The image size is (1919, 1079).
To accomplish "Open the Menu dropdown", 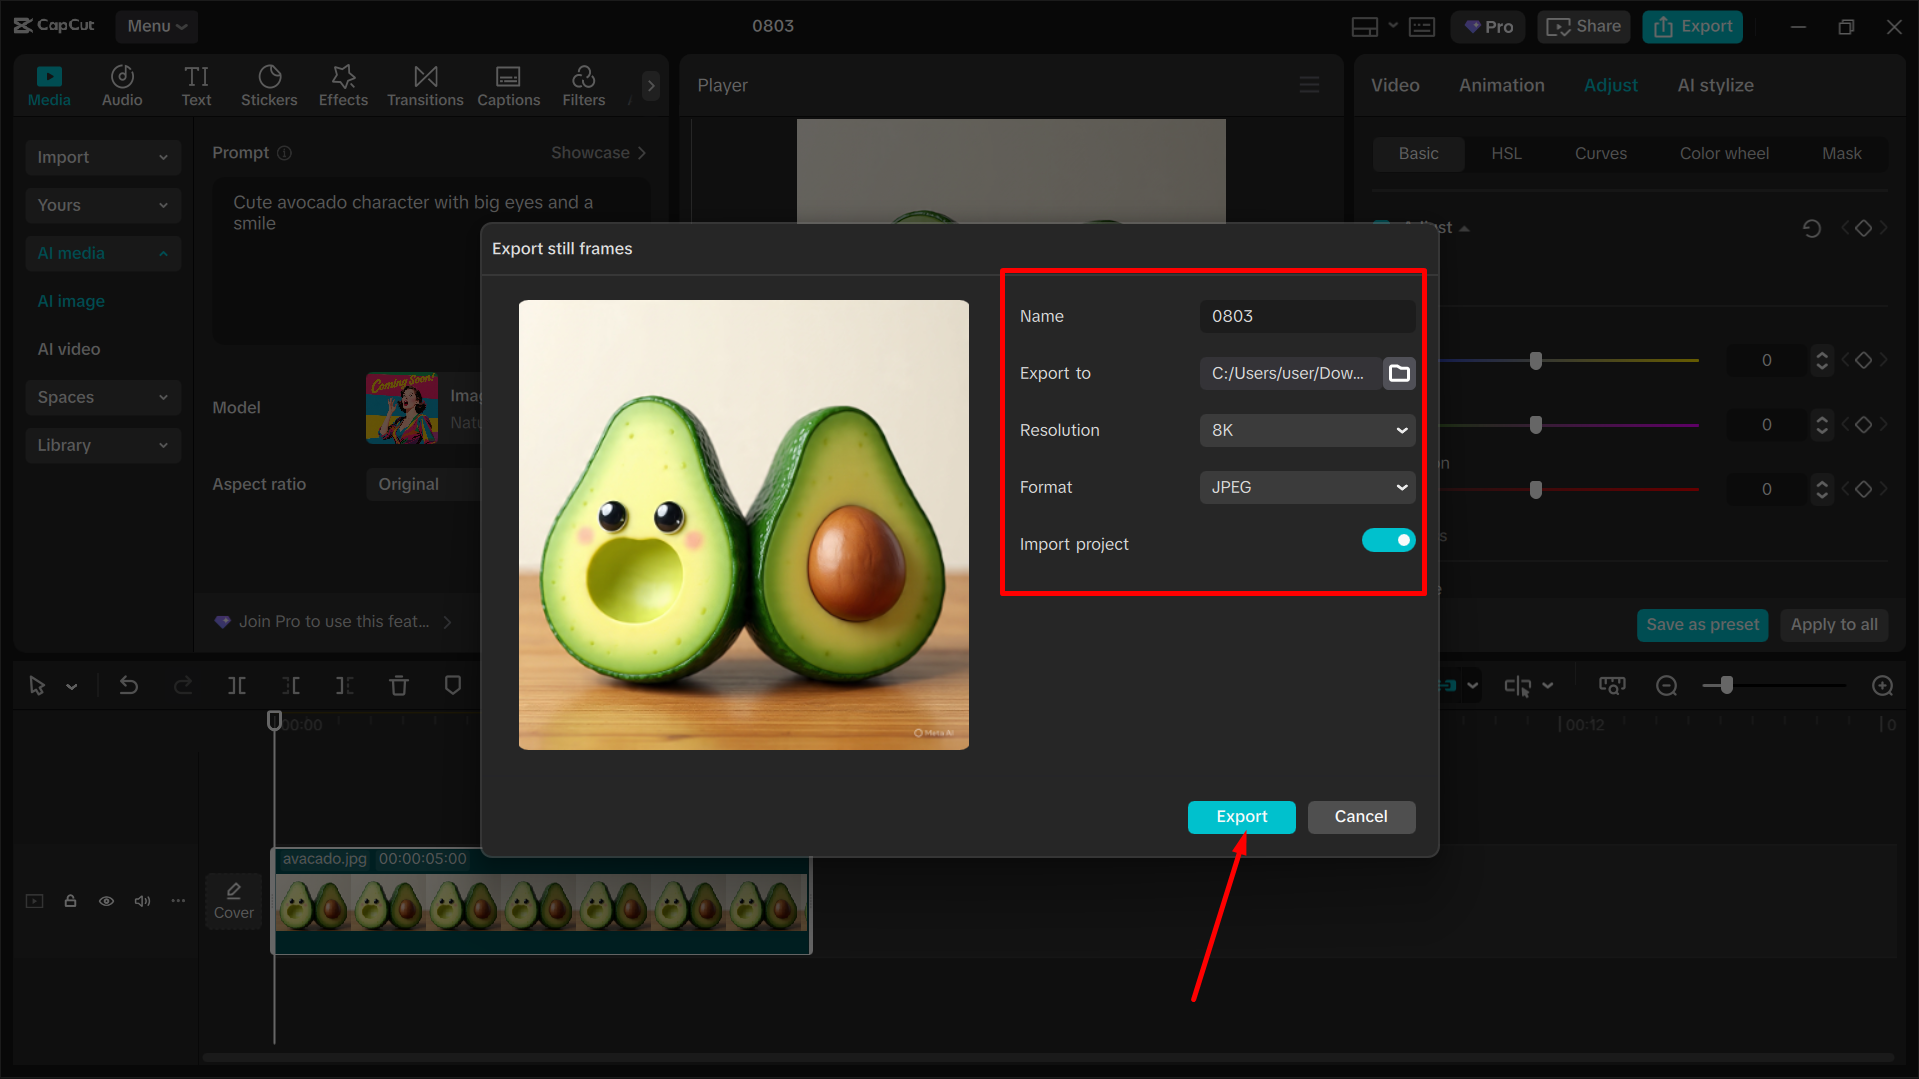I will click(156, 26).
